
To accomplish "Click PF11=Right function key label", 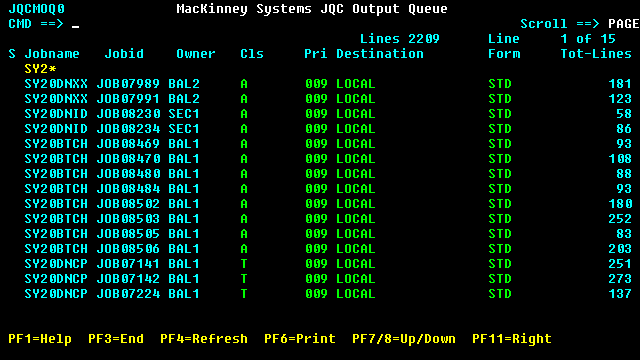I will pos(512,339).
